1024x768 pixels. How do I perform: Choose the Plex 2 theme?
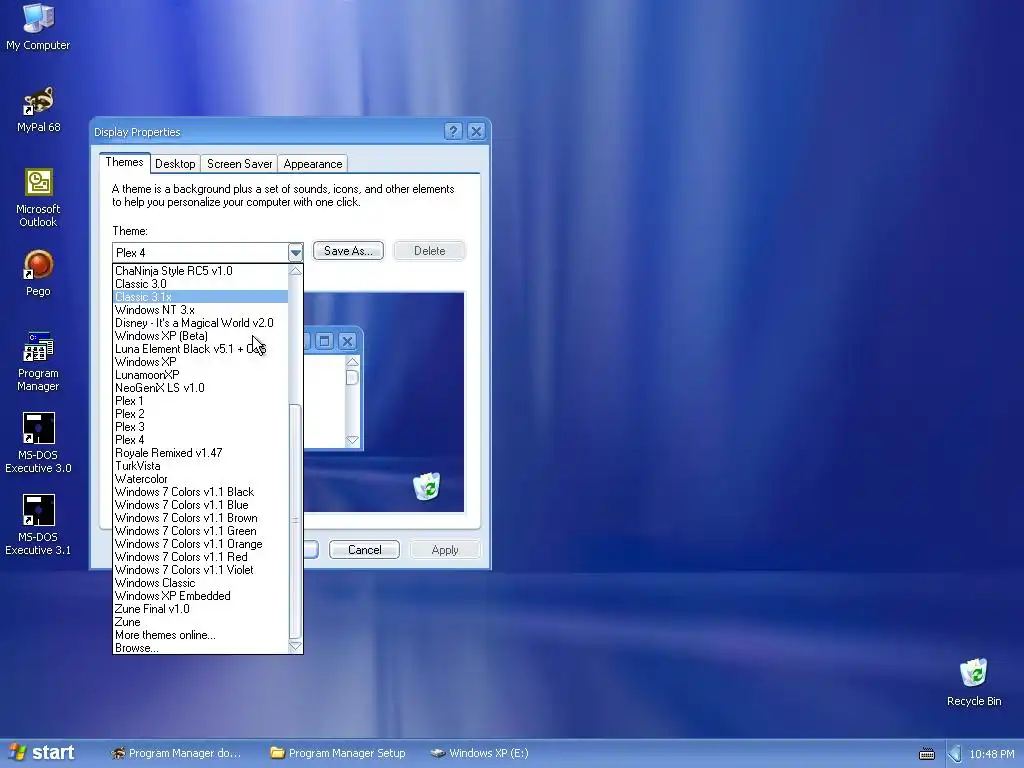[x=200, y=414]
